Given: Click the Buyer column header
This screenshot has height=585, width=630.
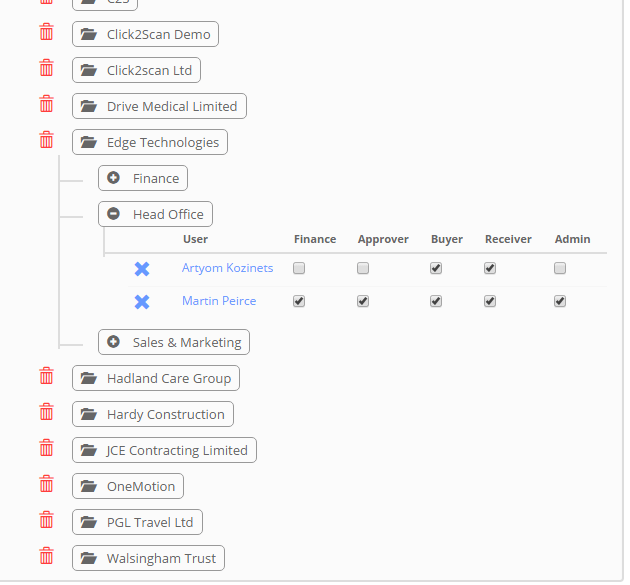Looking at the screenshot, I should pos(447,239).
